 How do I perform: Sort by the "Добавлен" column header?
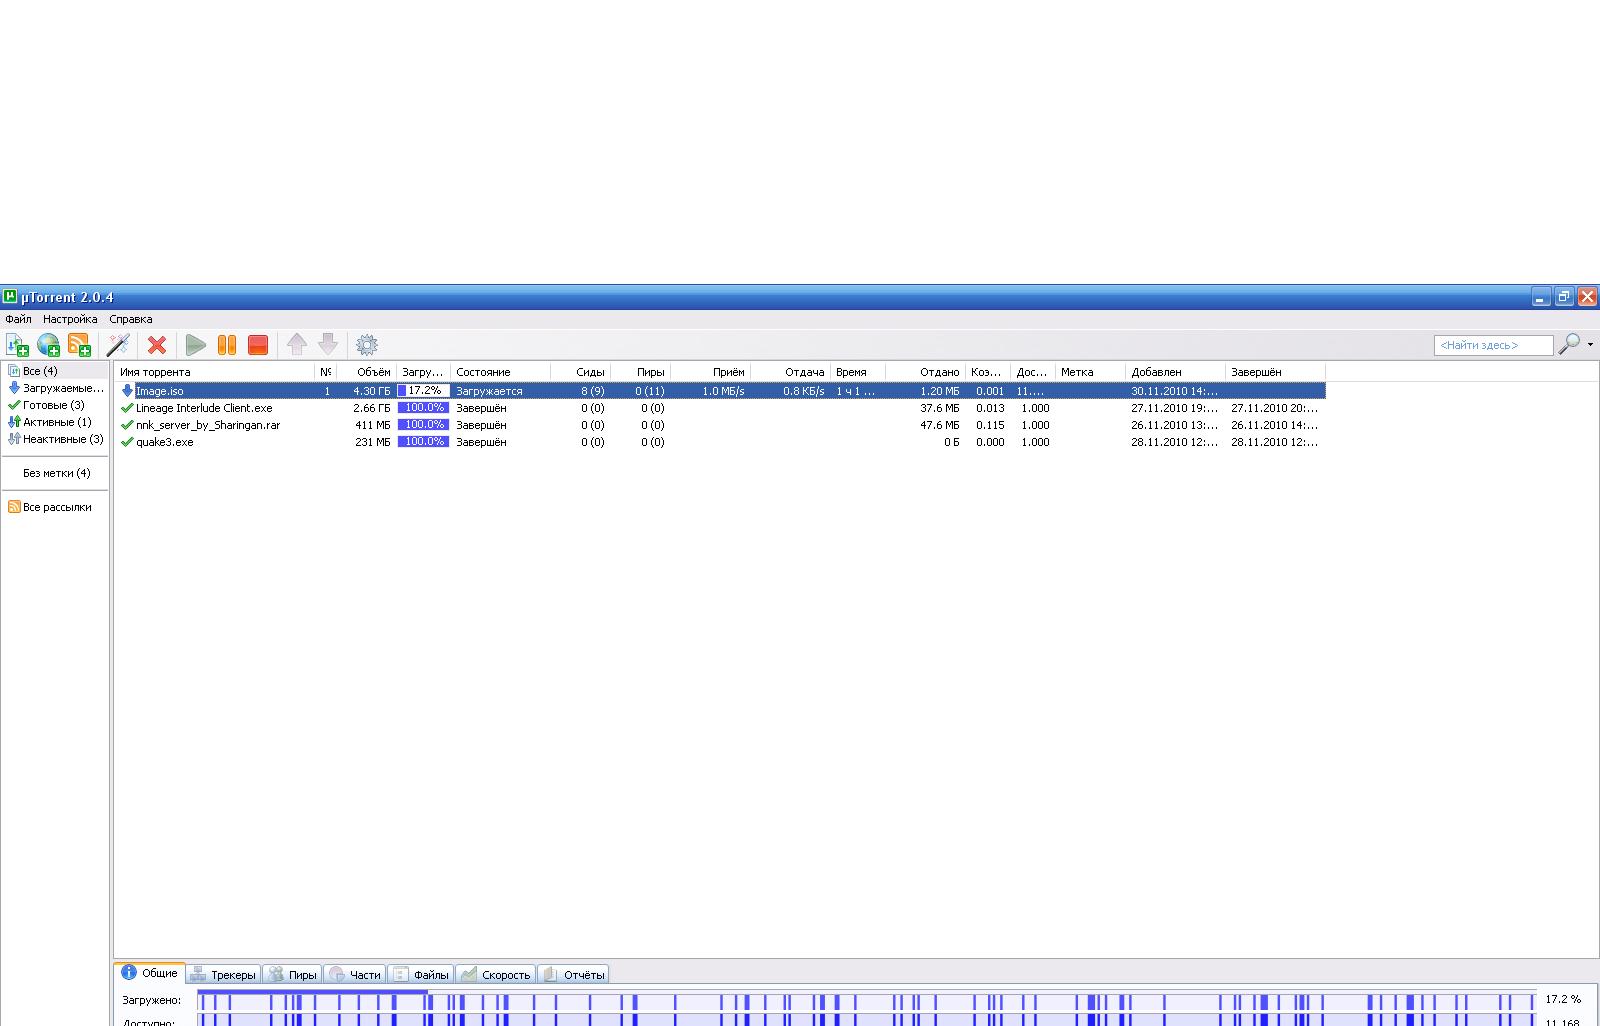coord(1175,372)
